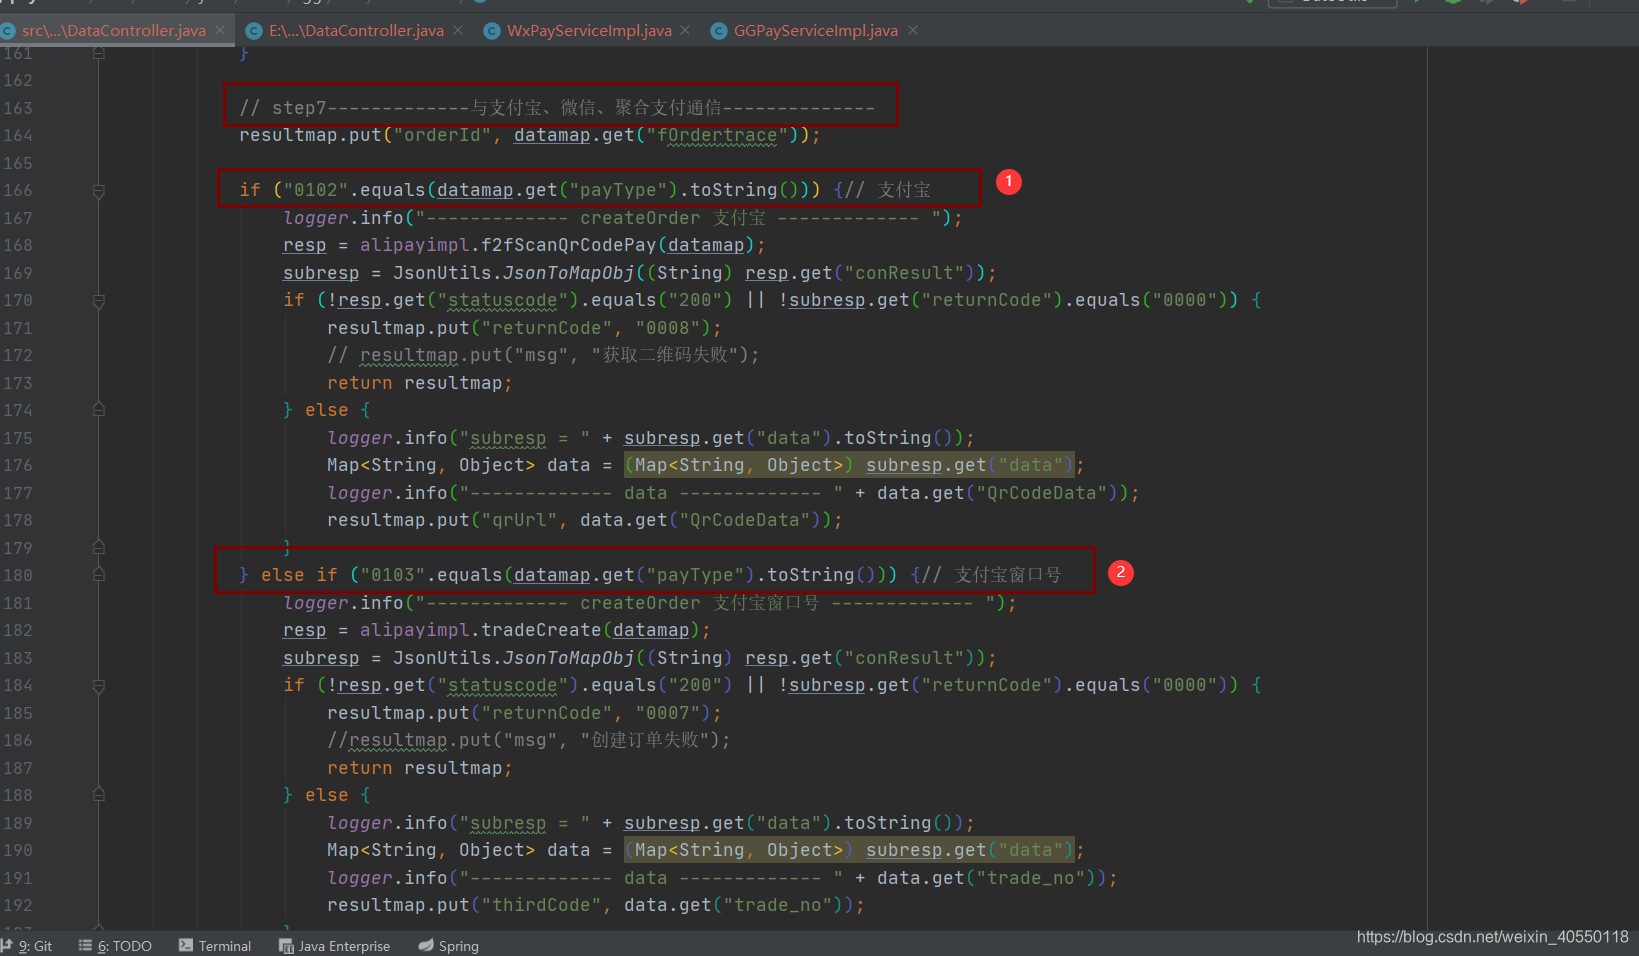Click the "thirdCode" key on line 192
This screenshot has height=956, width=1639.
click(x=541, y=905)
